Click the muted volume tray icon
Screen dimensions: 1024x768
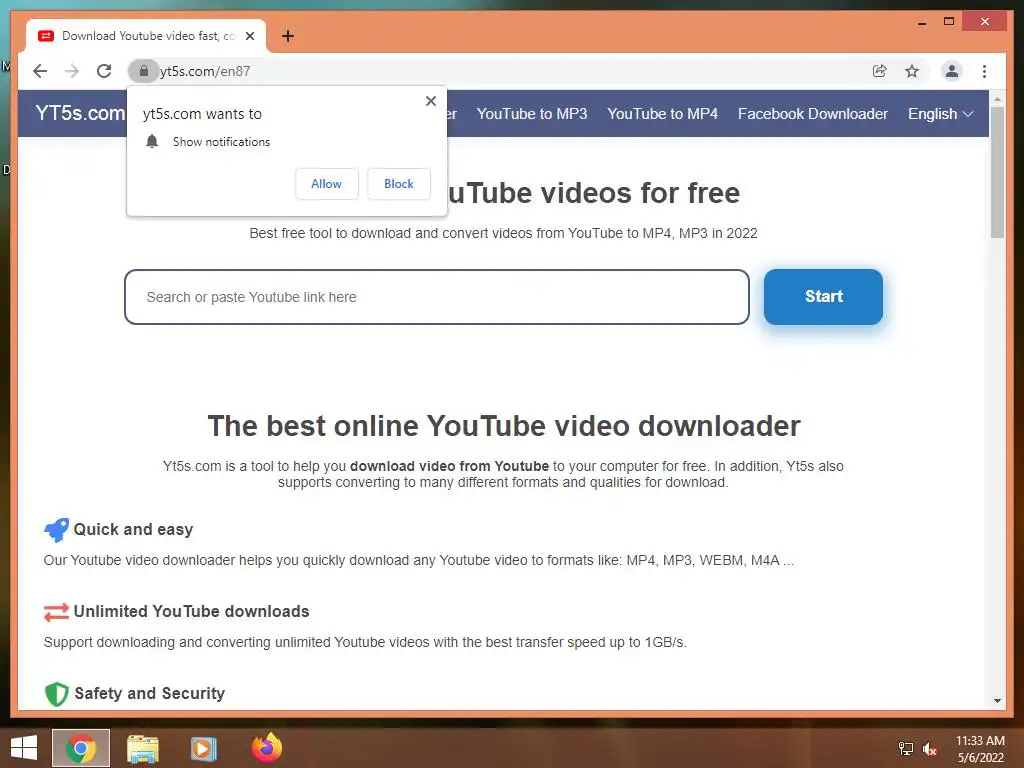(x=930, y=749)
